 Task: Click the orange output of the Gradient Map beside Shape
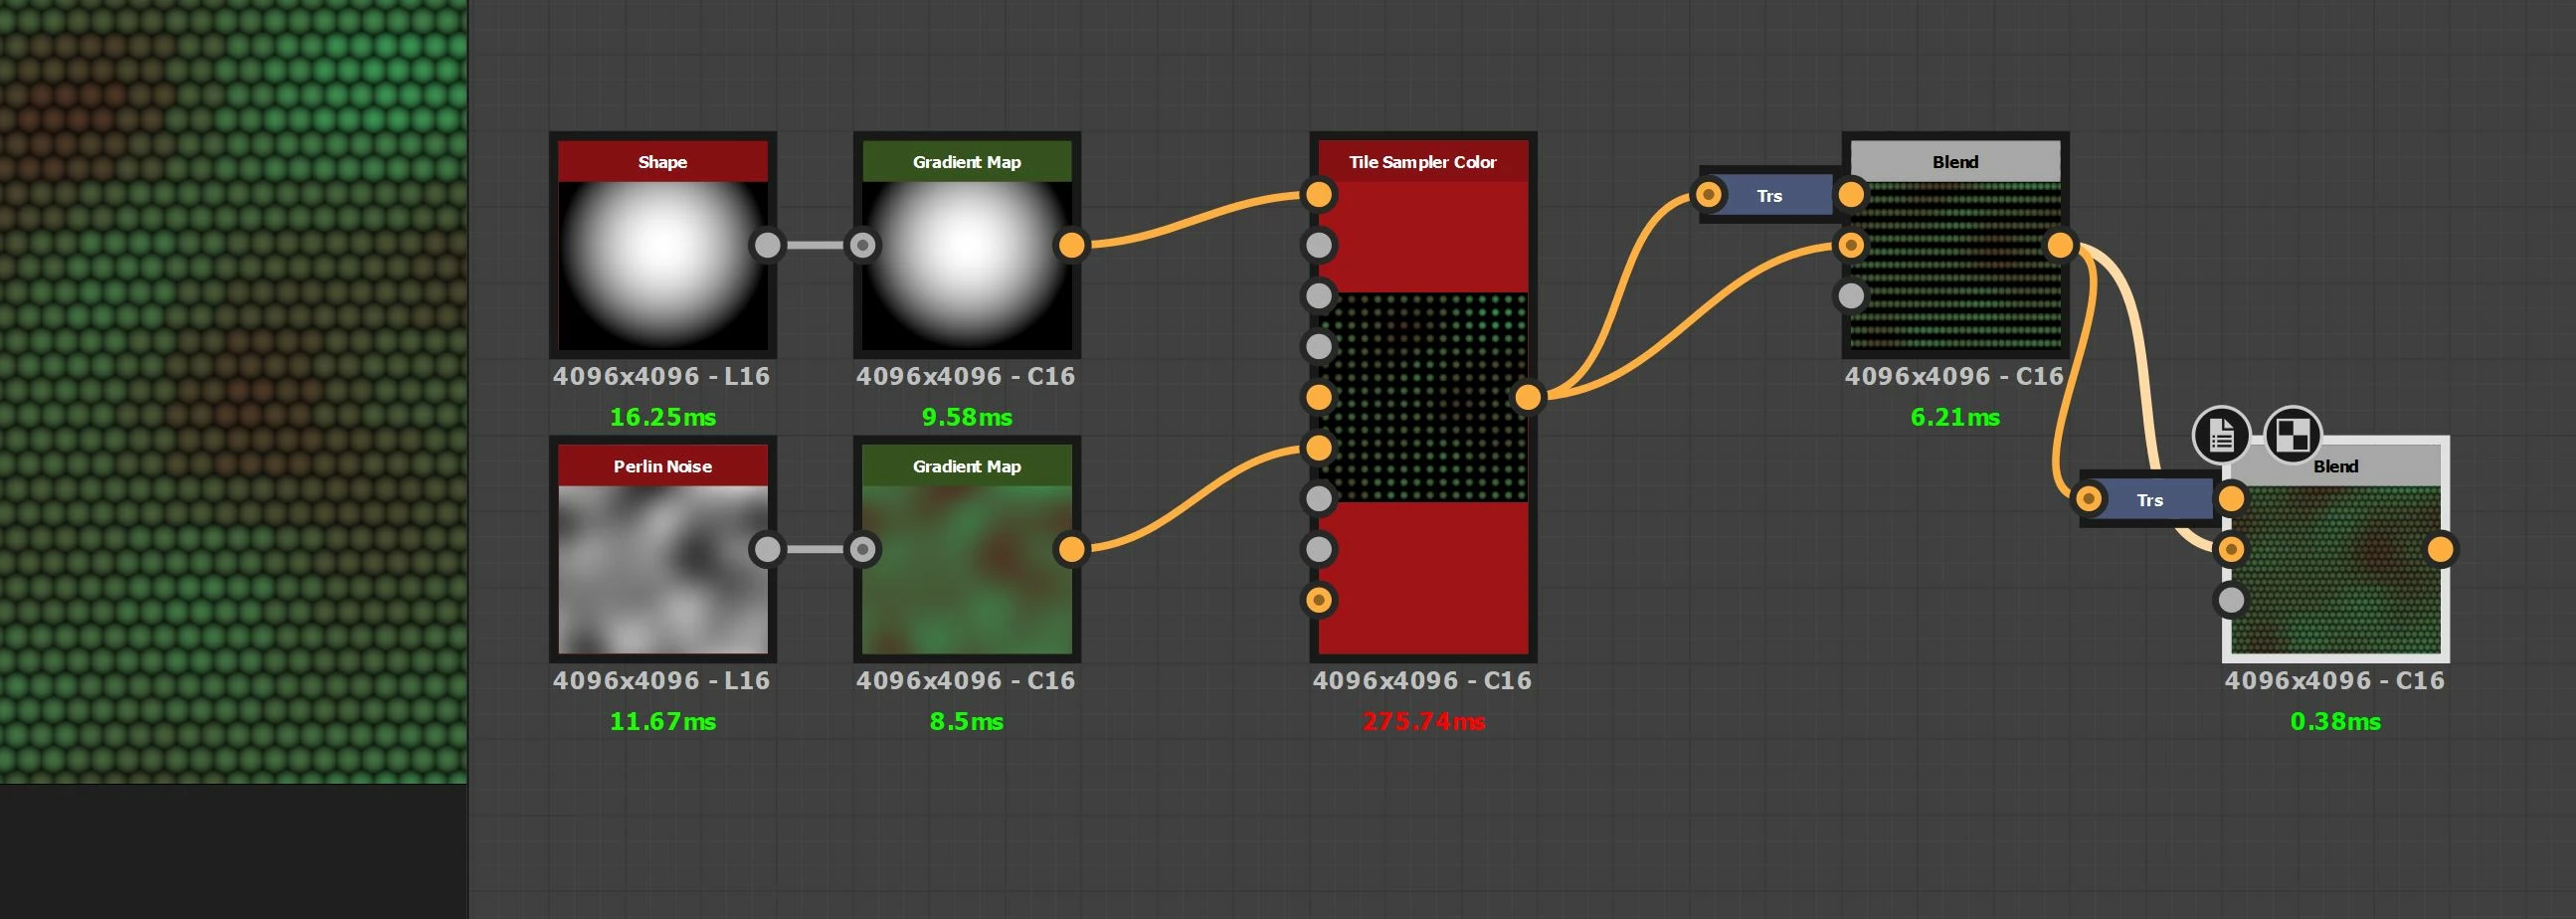click(1071, 245)
